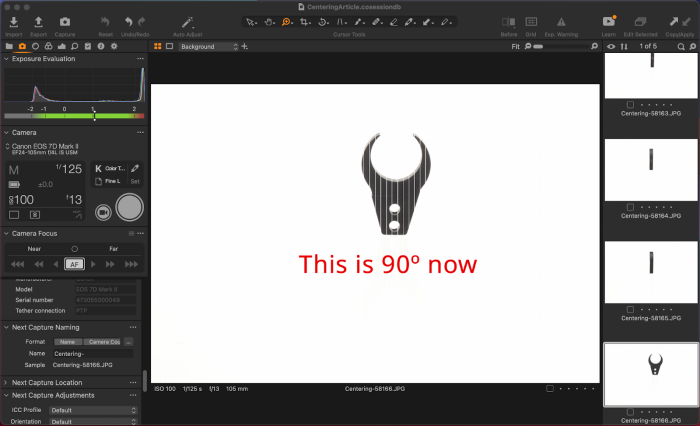Click the exposure meter color bar

[x=74, y=116]
